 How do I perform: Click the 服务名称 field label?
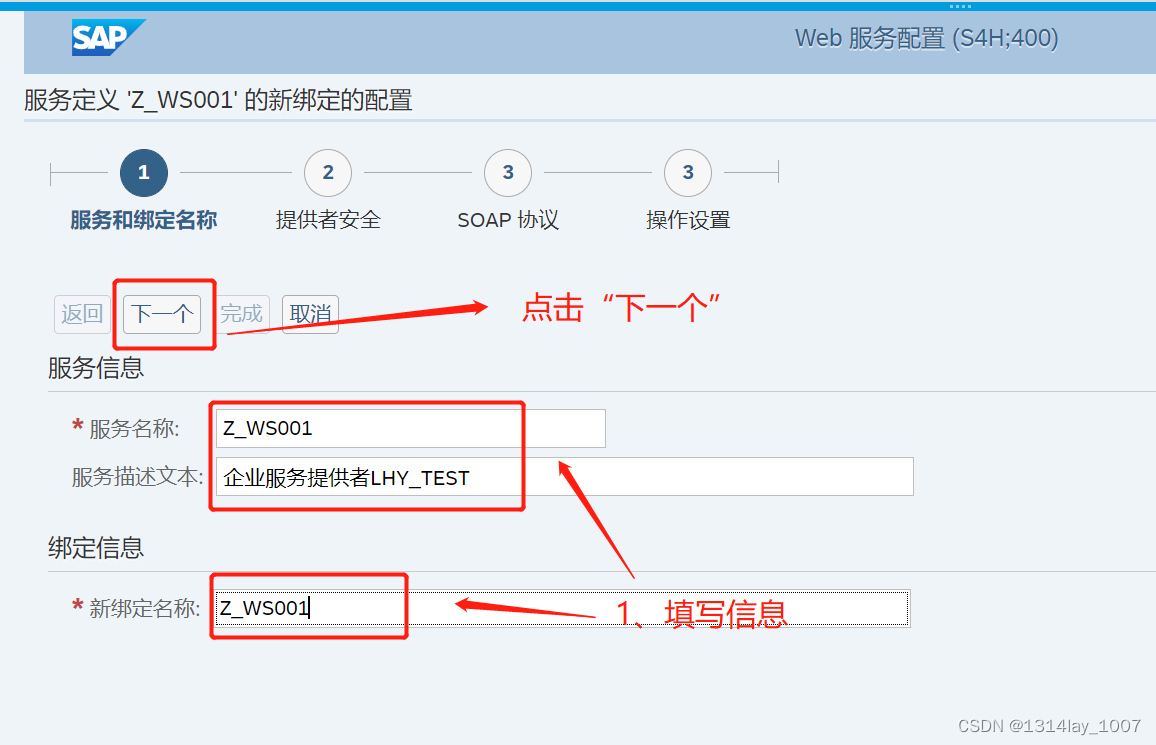(x=133, y=429)
